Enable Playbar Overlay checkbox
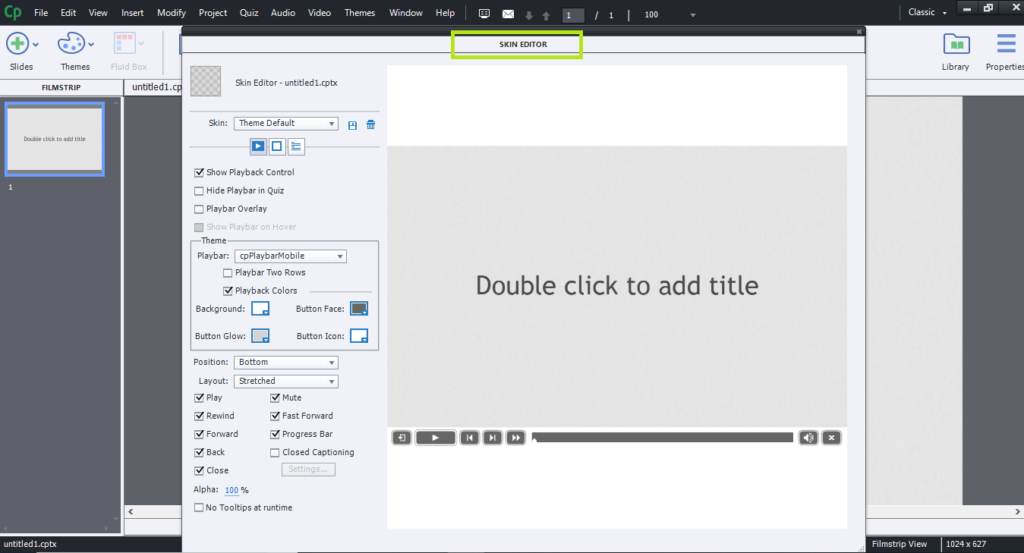This screenshot has width=1024, height=553. coord(199,209)
